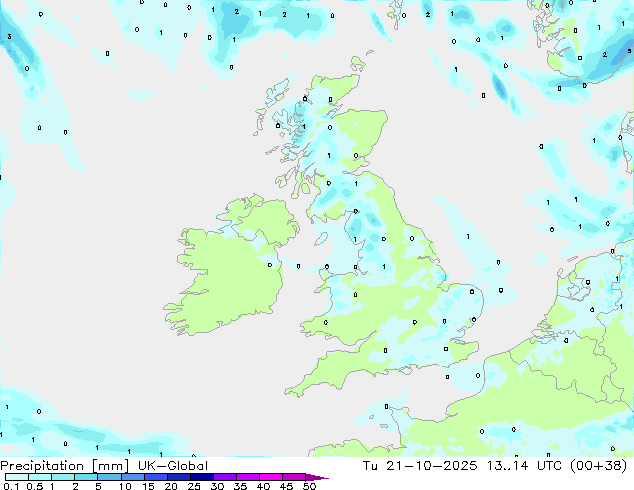Pick the 1–2 mm legend color box
Screen dimensions: 634x490
[x=63, y=477]
